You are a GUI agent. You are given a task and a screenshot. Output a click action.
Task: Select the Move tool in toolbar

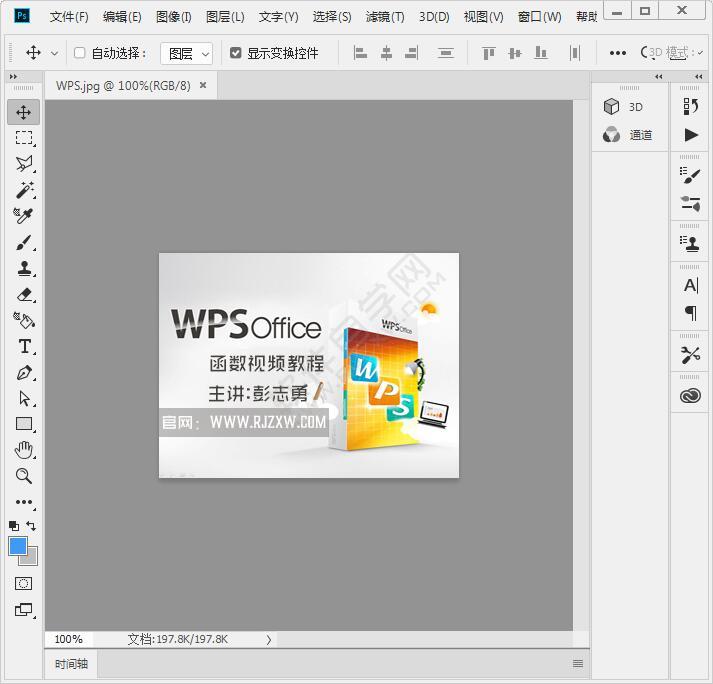click(24, 112)
